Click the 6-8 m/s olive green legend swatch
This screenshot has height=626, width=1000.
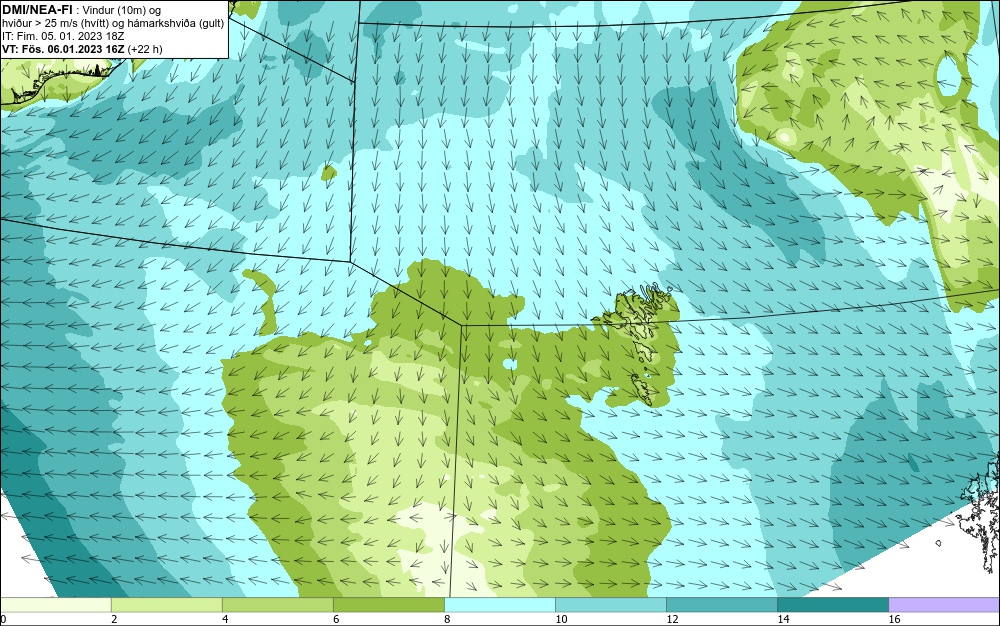click(x=388, y=604)
